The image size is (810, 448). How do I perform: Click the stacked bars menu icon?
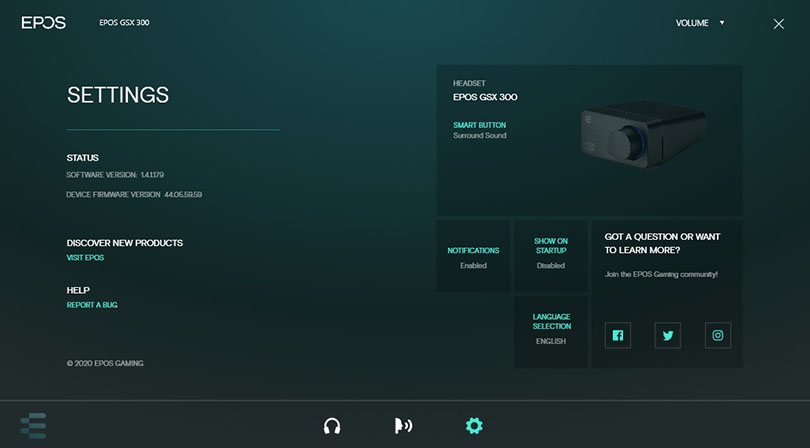point(33,425)
